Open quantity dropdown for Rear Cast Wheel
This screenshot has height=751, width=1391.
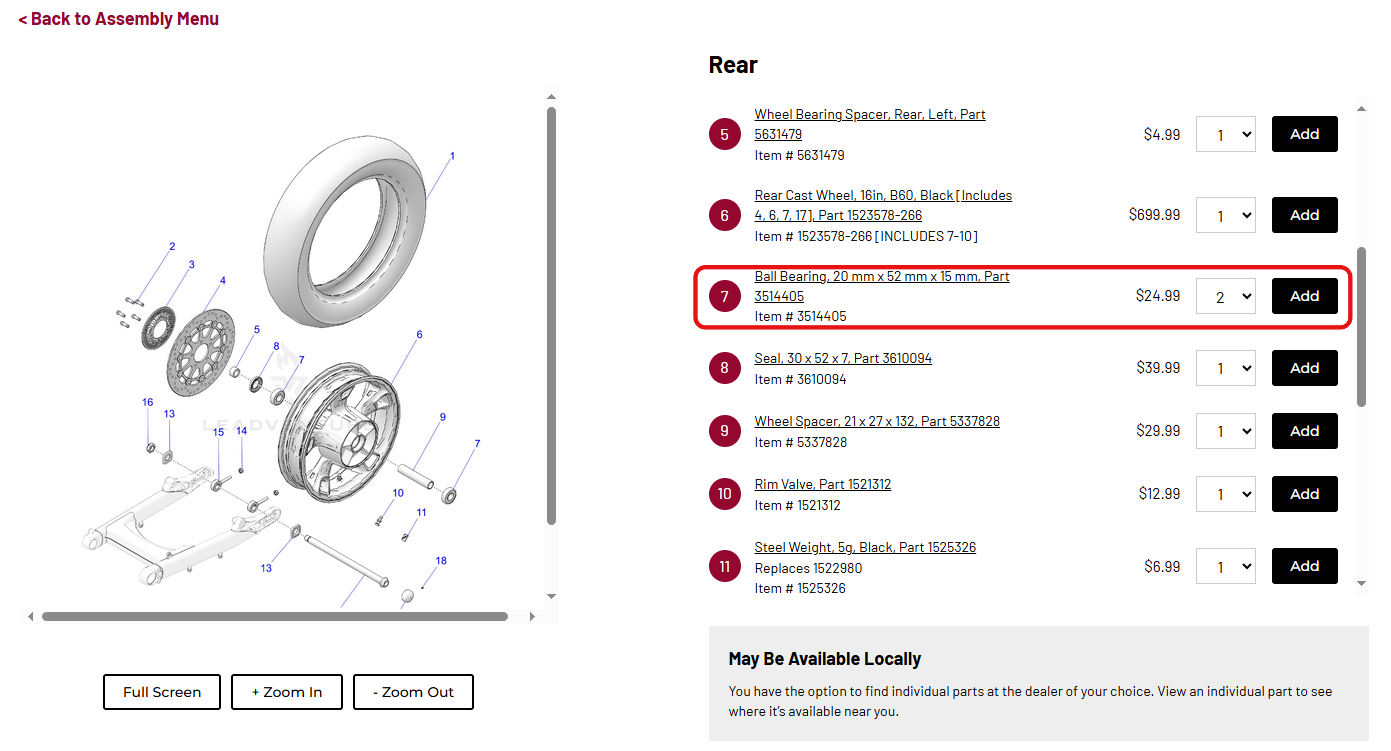1225,215
